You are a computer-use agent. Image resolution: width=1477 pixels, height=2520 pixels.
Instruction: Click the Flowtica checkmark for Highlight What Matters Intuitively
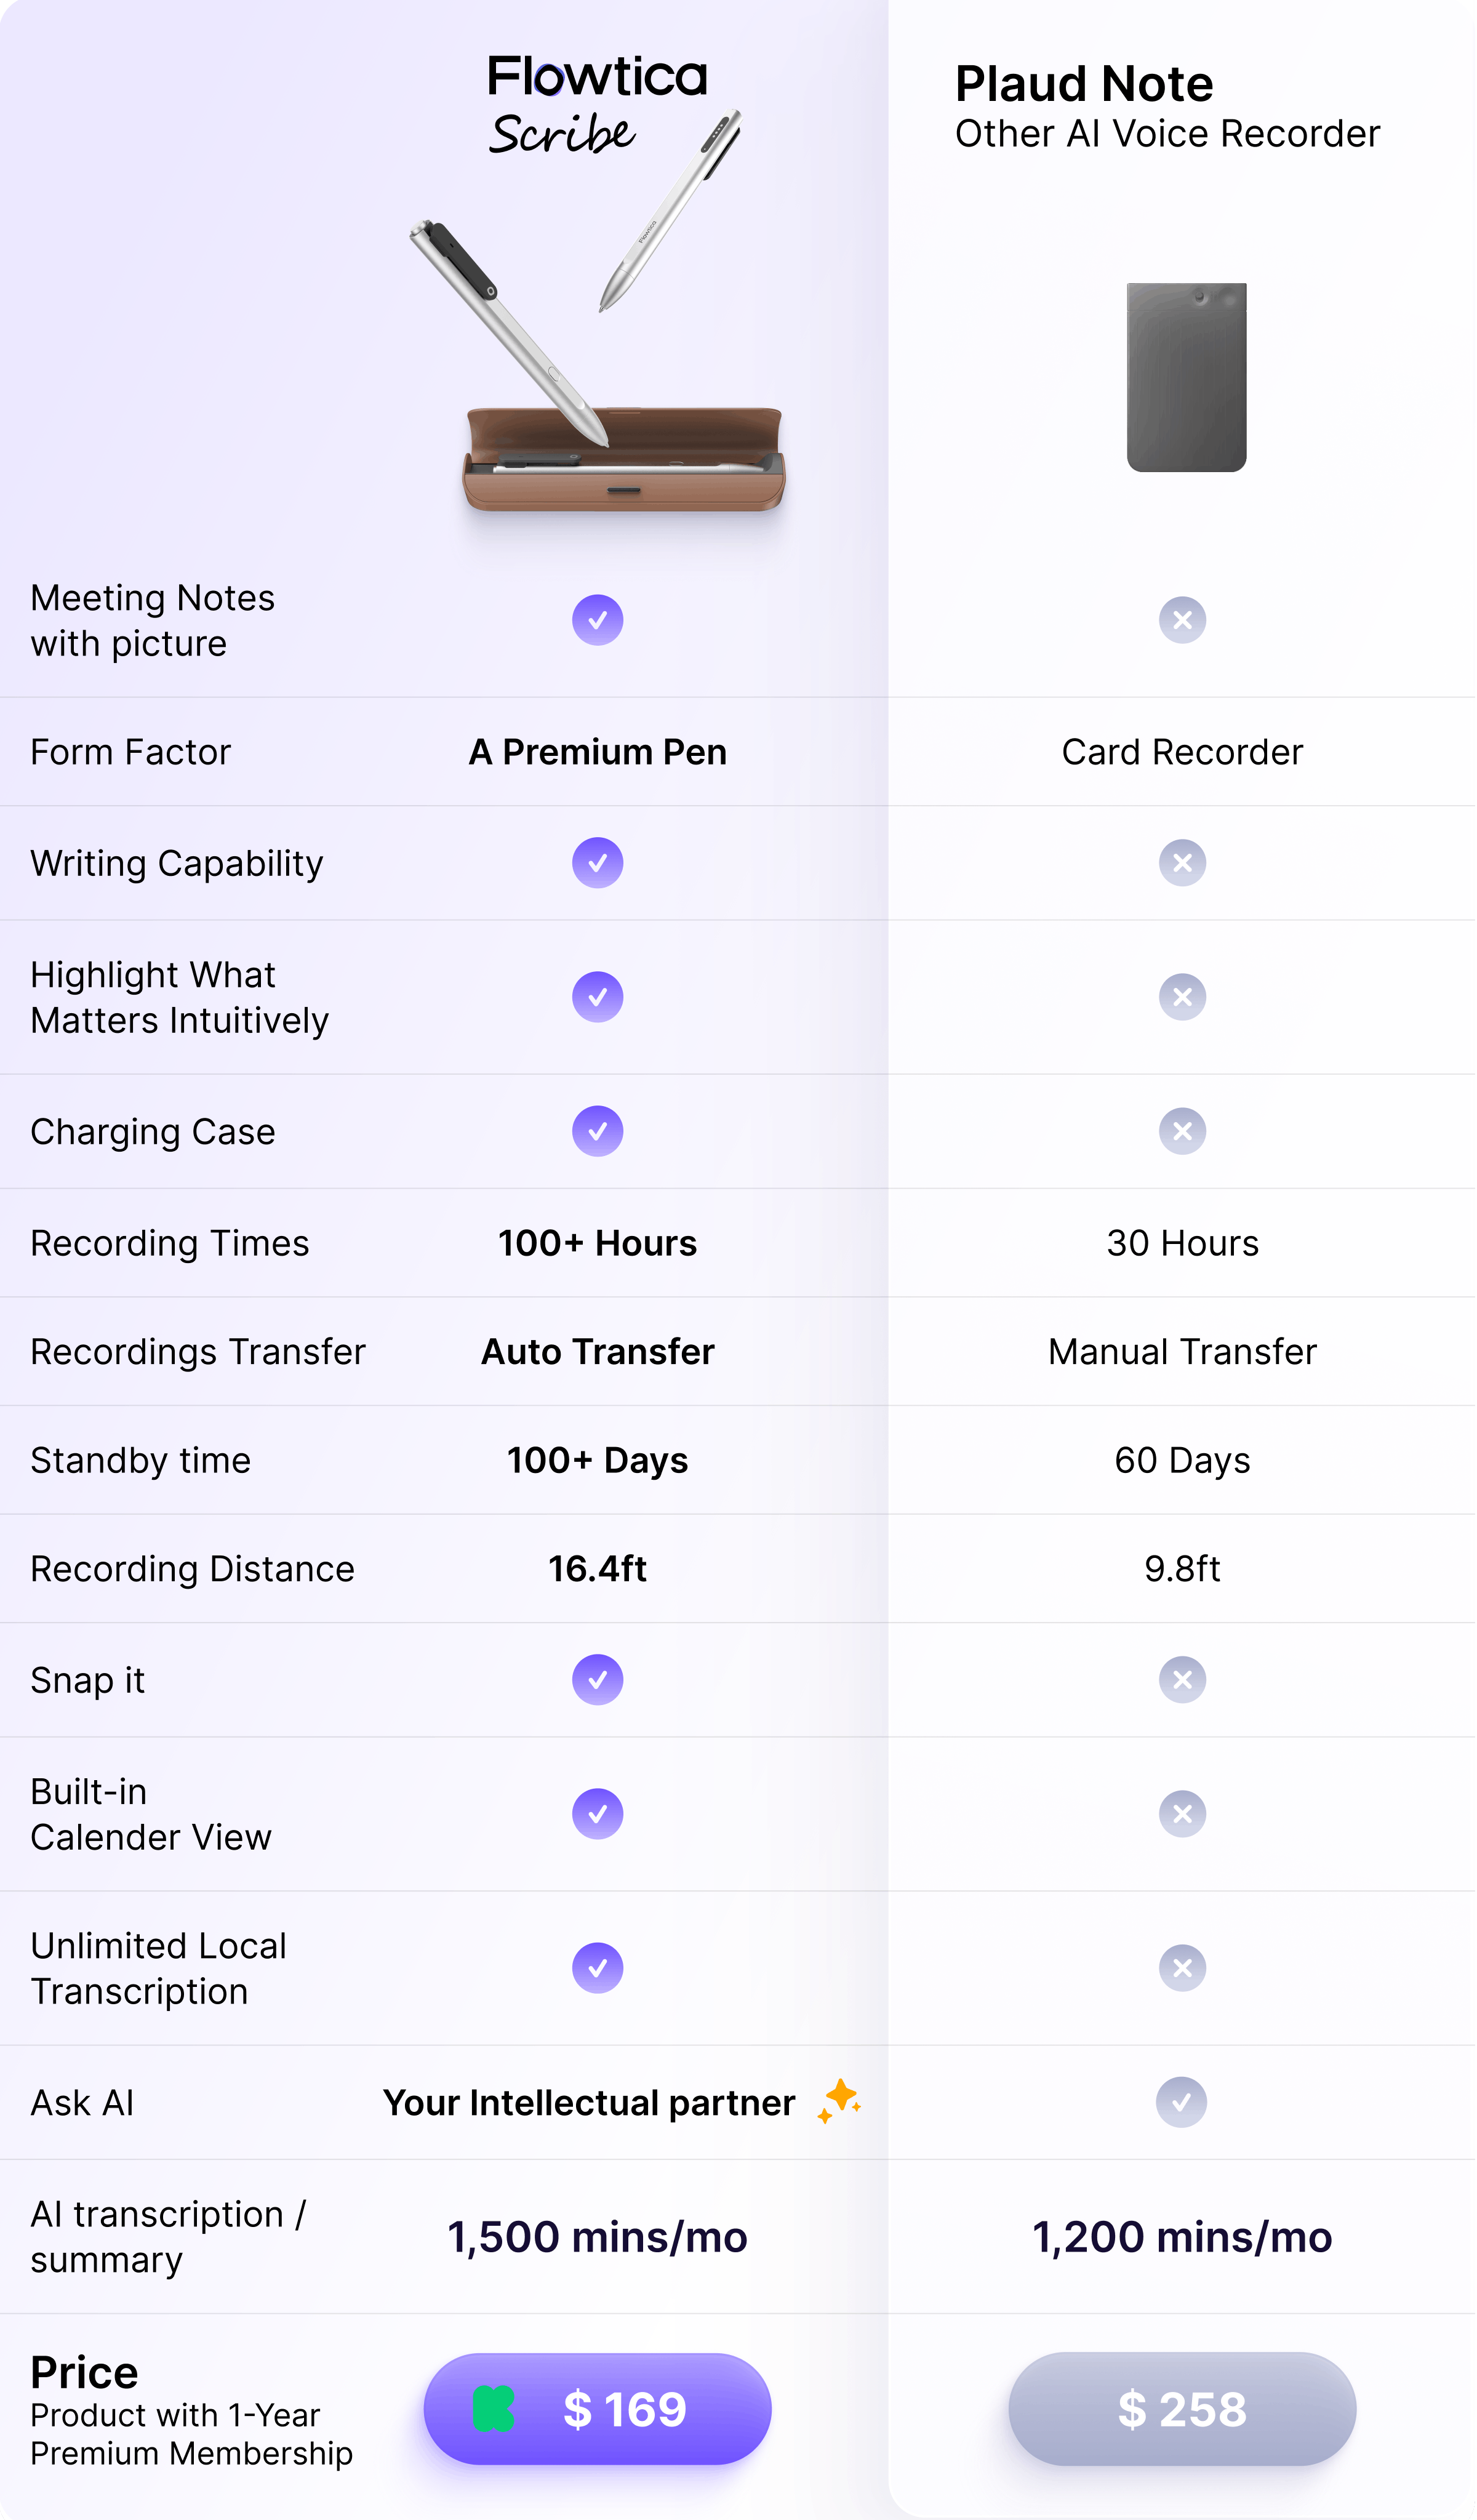[598, 997]
